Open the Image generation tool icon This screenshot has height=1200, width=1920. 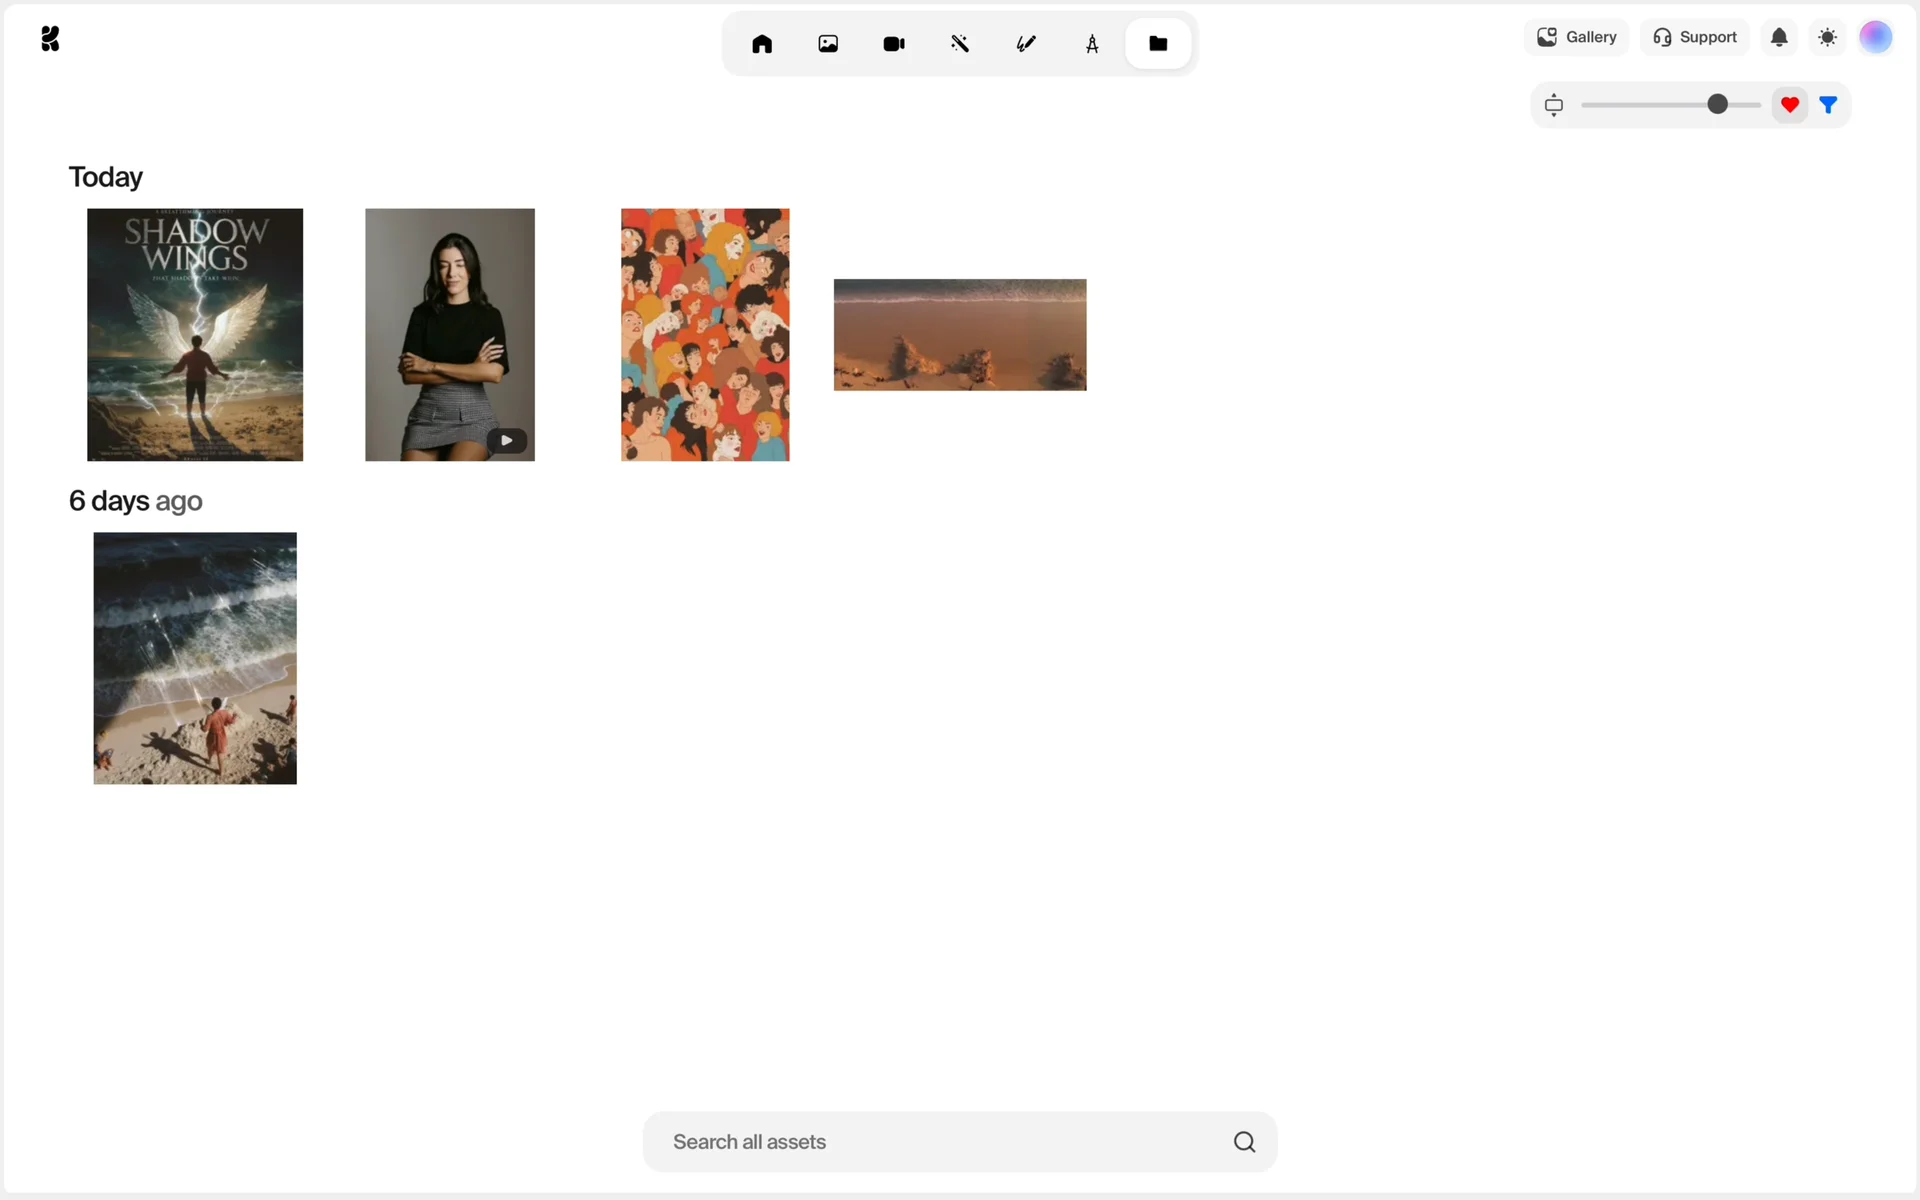click(828, 44)
